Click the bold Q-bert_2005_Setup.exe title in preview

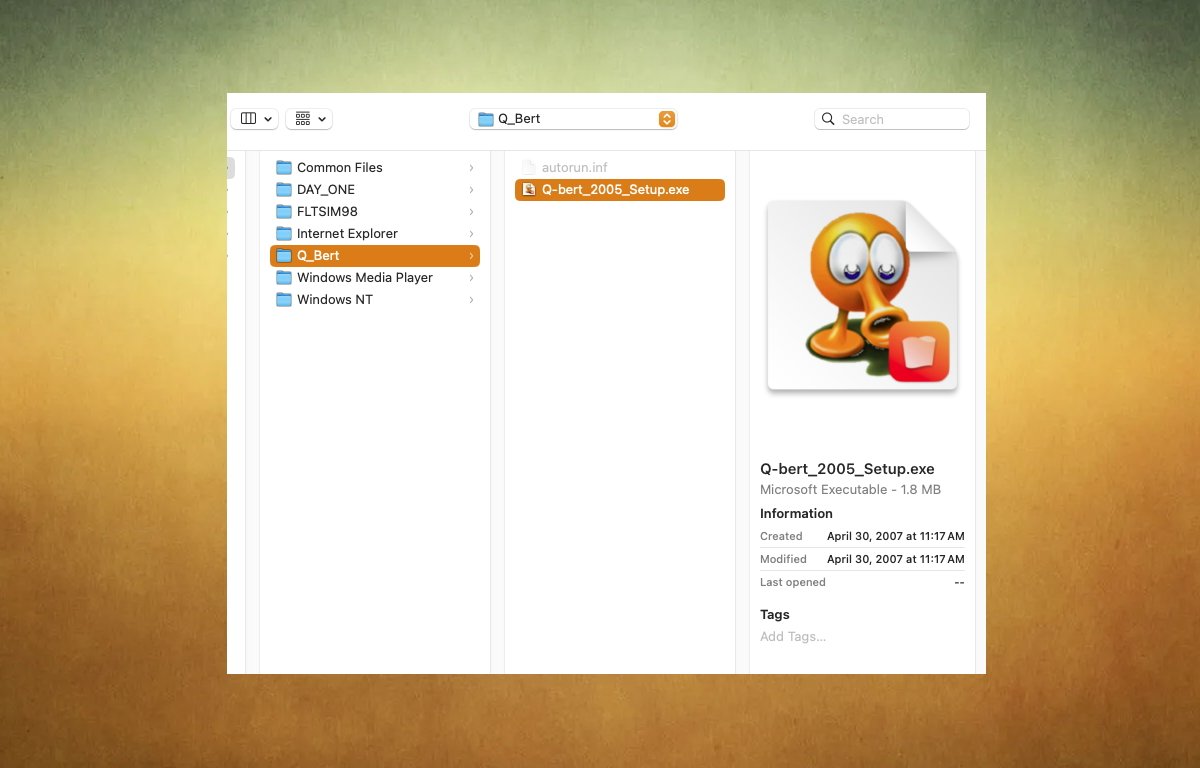(847, 469)
